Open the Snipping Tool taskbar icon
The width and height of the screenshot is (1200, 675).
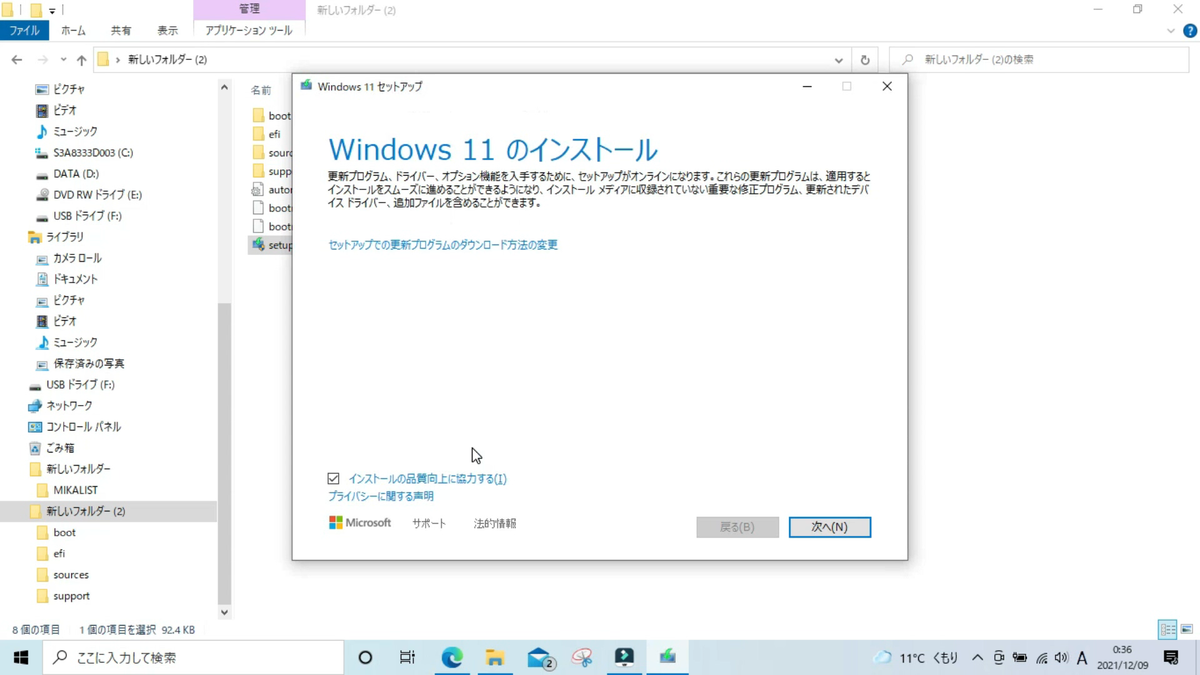582,657
